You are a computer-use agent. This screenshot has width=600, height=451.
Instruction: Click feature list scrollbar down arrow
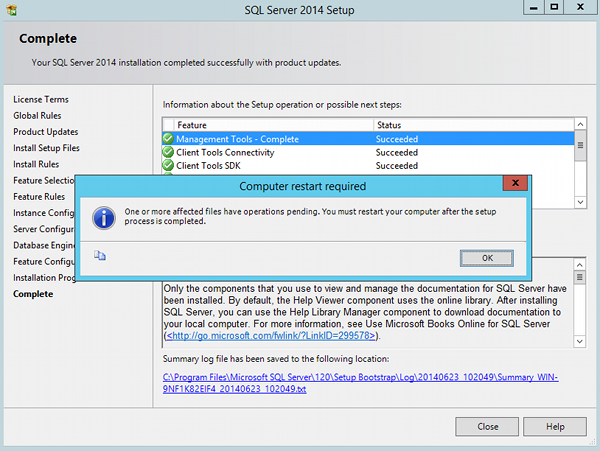(x=580, y=202)
